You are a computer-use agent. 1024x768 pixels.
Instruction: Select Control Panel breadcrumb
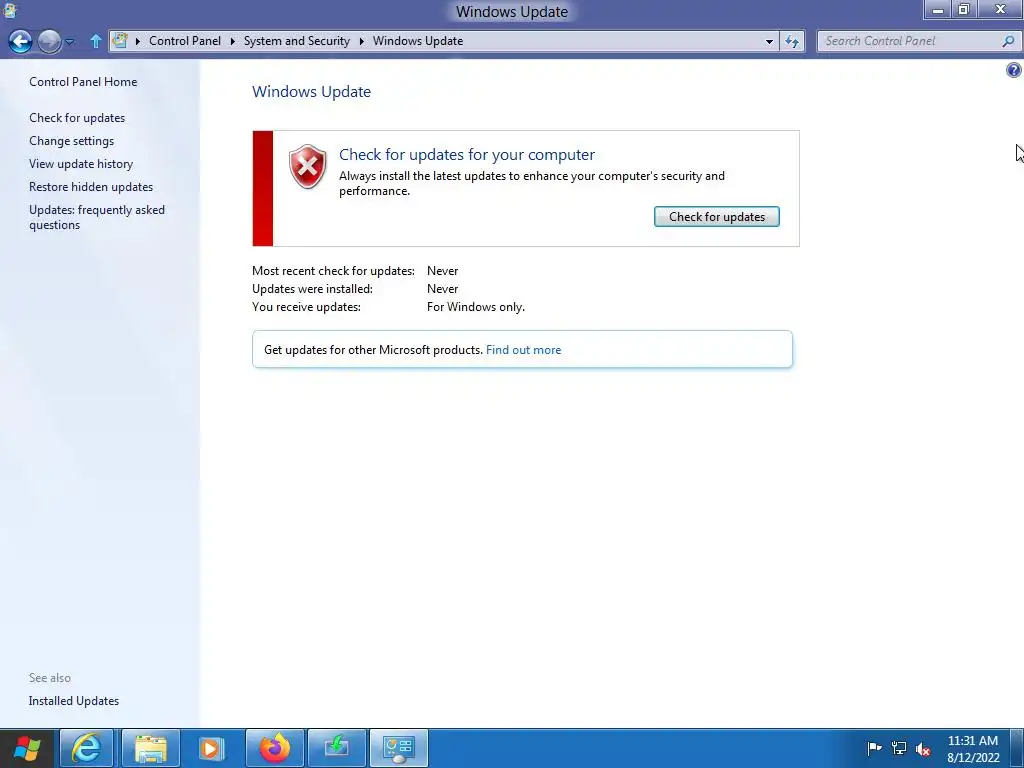pyautogui.click(x=185, y=40)
